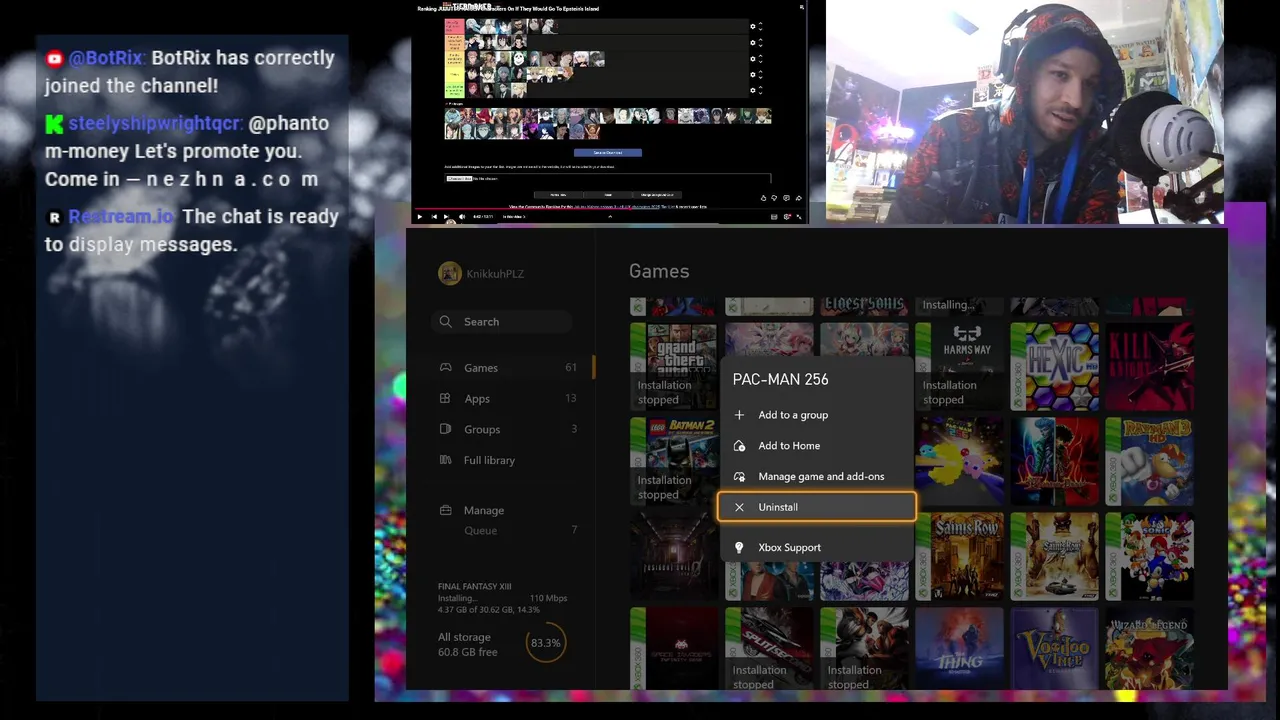Screen dimensions: 1280x720
Task: Open settings gear of red tier row
Action: pos(753,26)
